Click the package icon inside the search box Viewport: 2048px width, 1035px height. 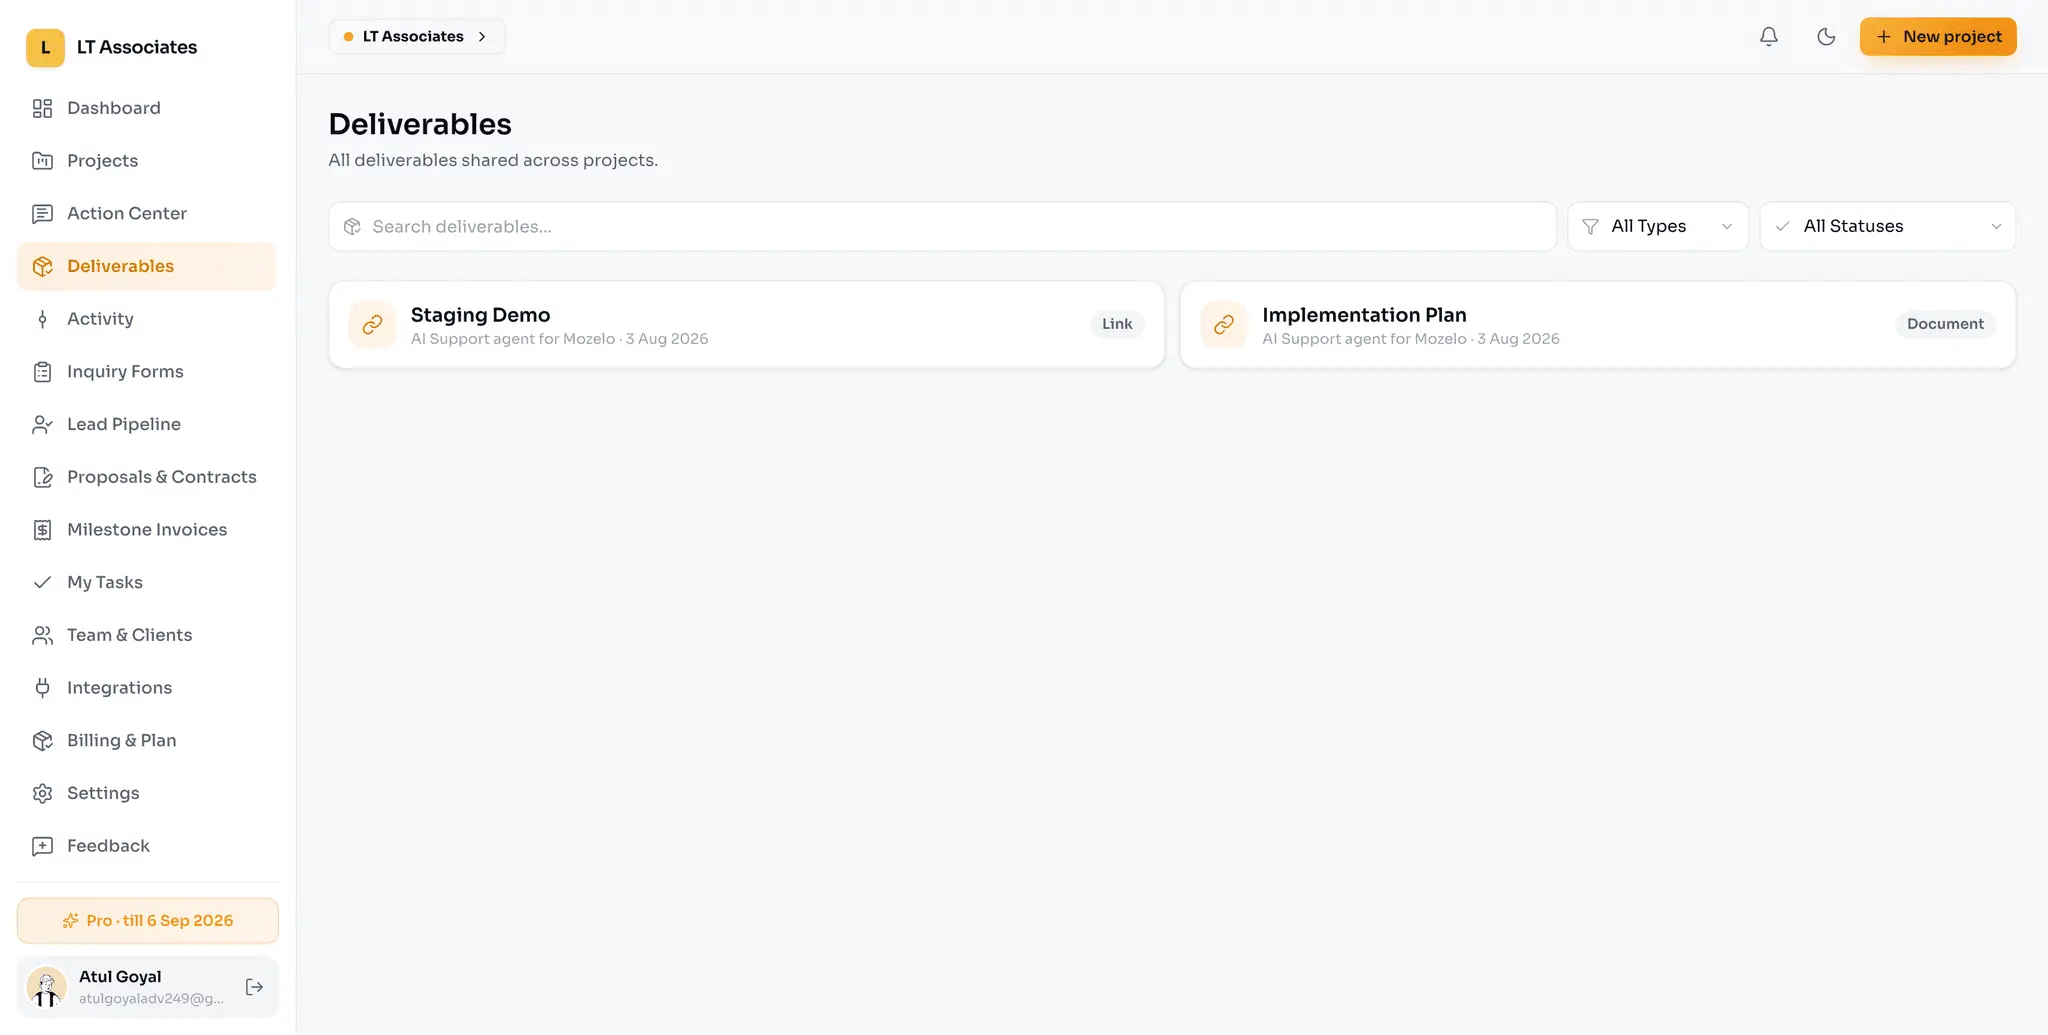coord(352,227)
